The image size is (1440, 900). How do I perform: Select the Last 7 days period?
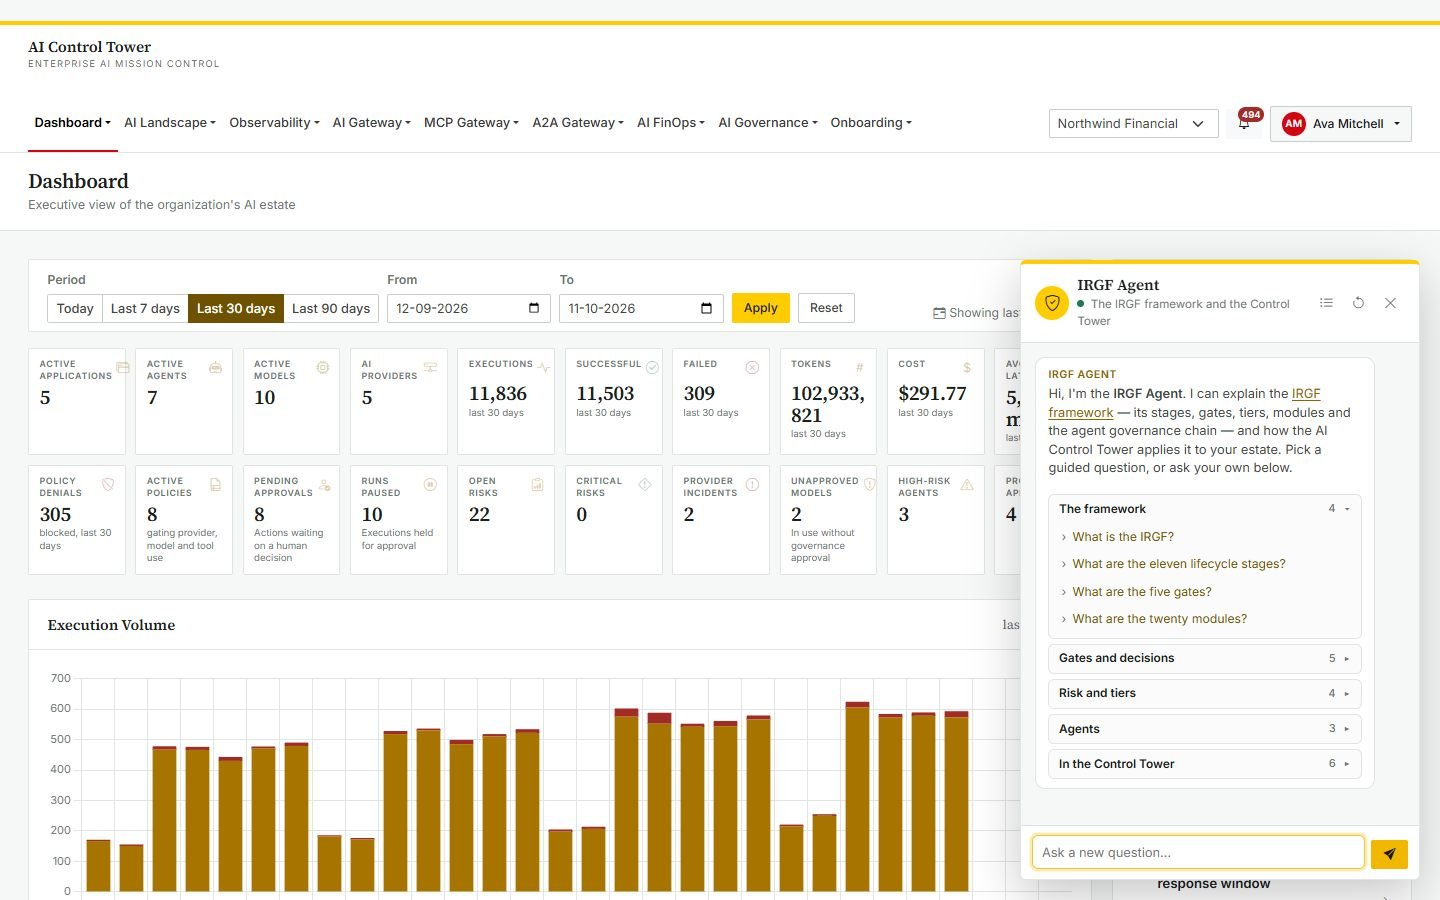[x=145, y=308]
